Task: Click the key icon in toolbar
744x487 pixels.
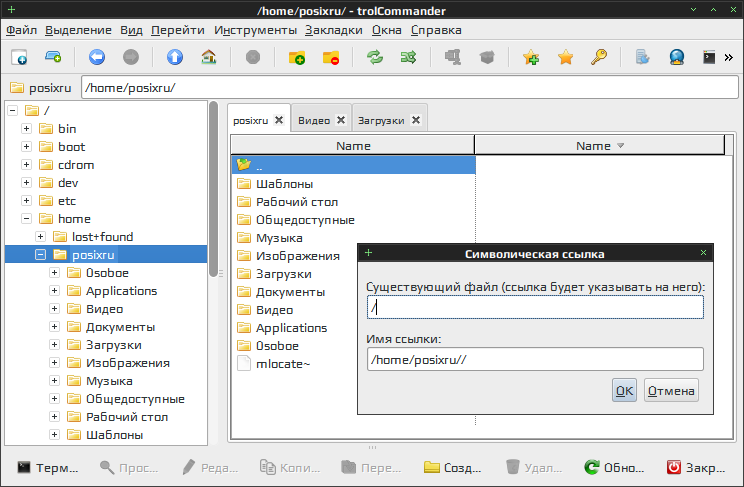Action: tap(599, 57)
